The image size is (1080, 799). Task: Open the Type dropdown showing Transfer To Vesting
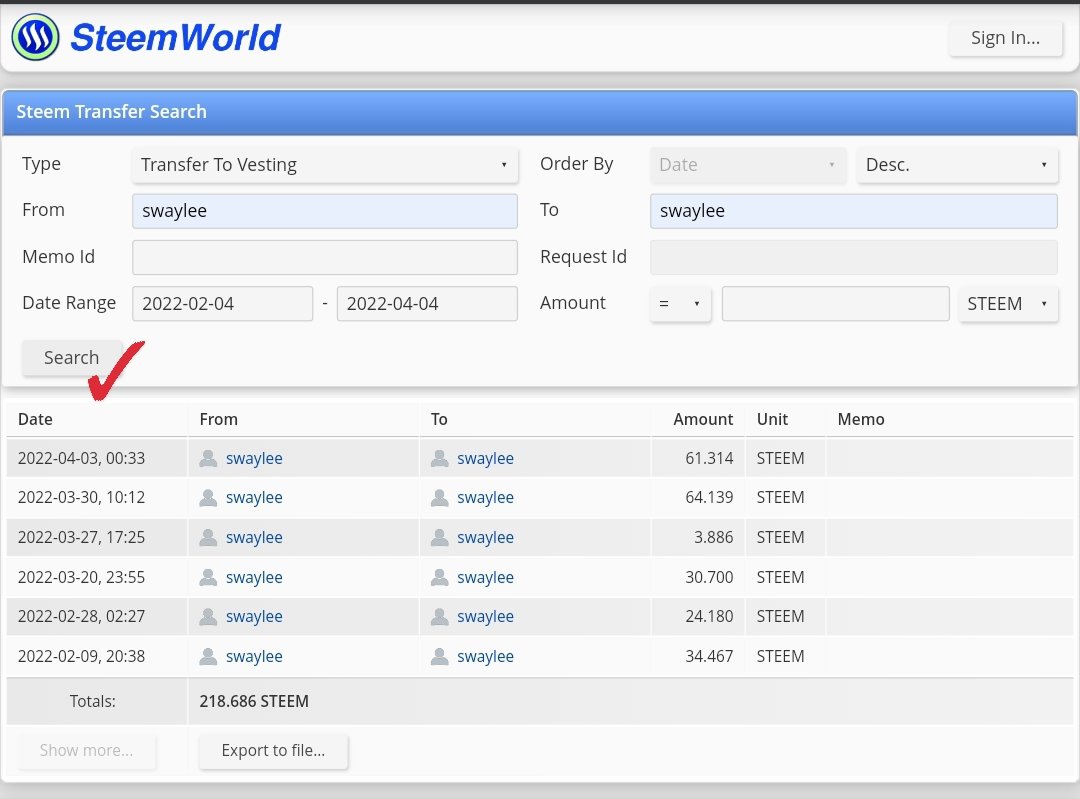pos(324,165)
